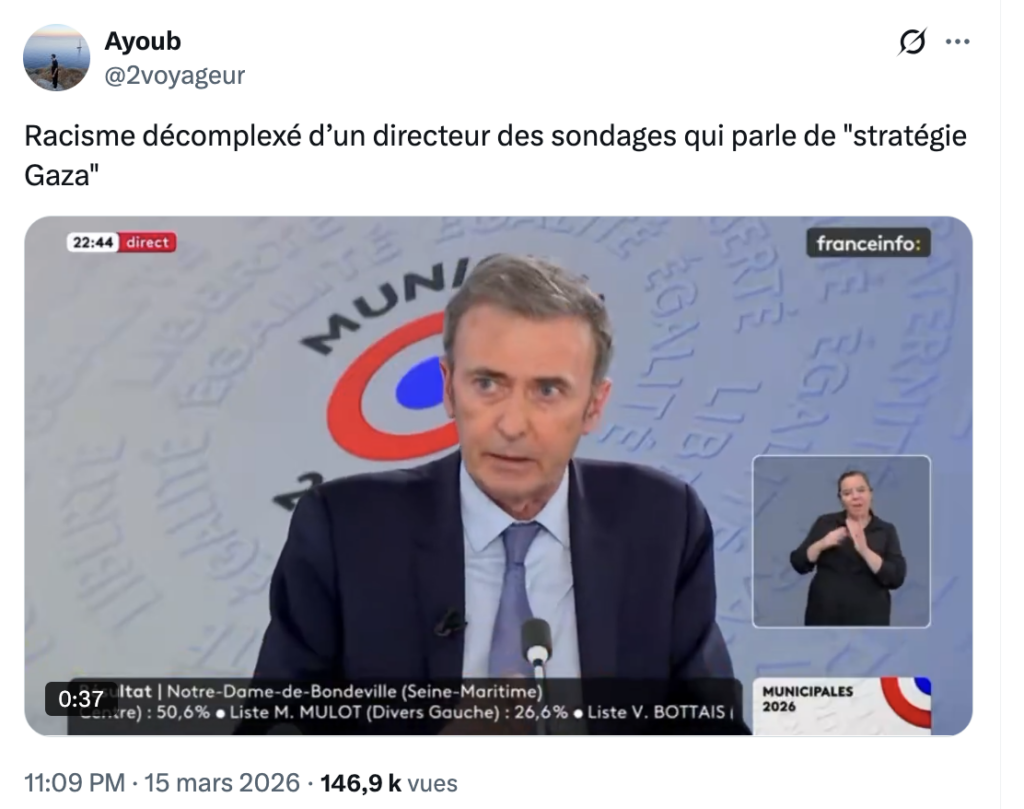Click the lapel microphone on the jacket
The image size is (1024, 809).
pyautogui.click(x=450, y=622)
